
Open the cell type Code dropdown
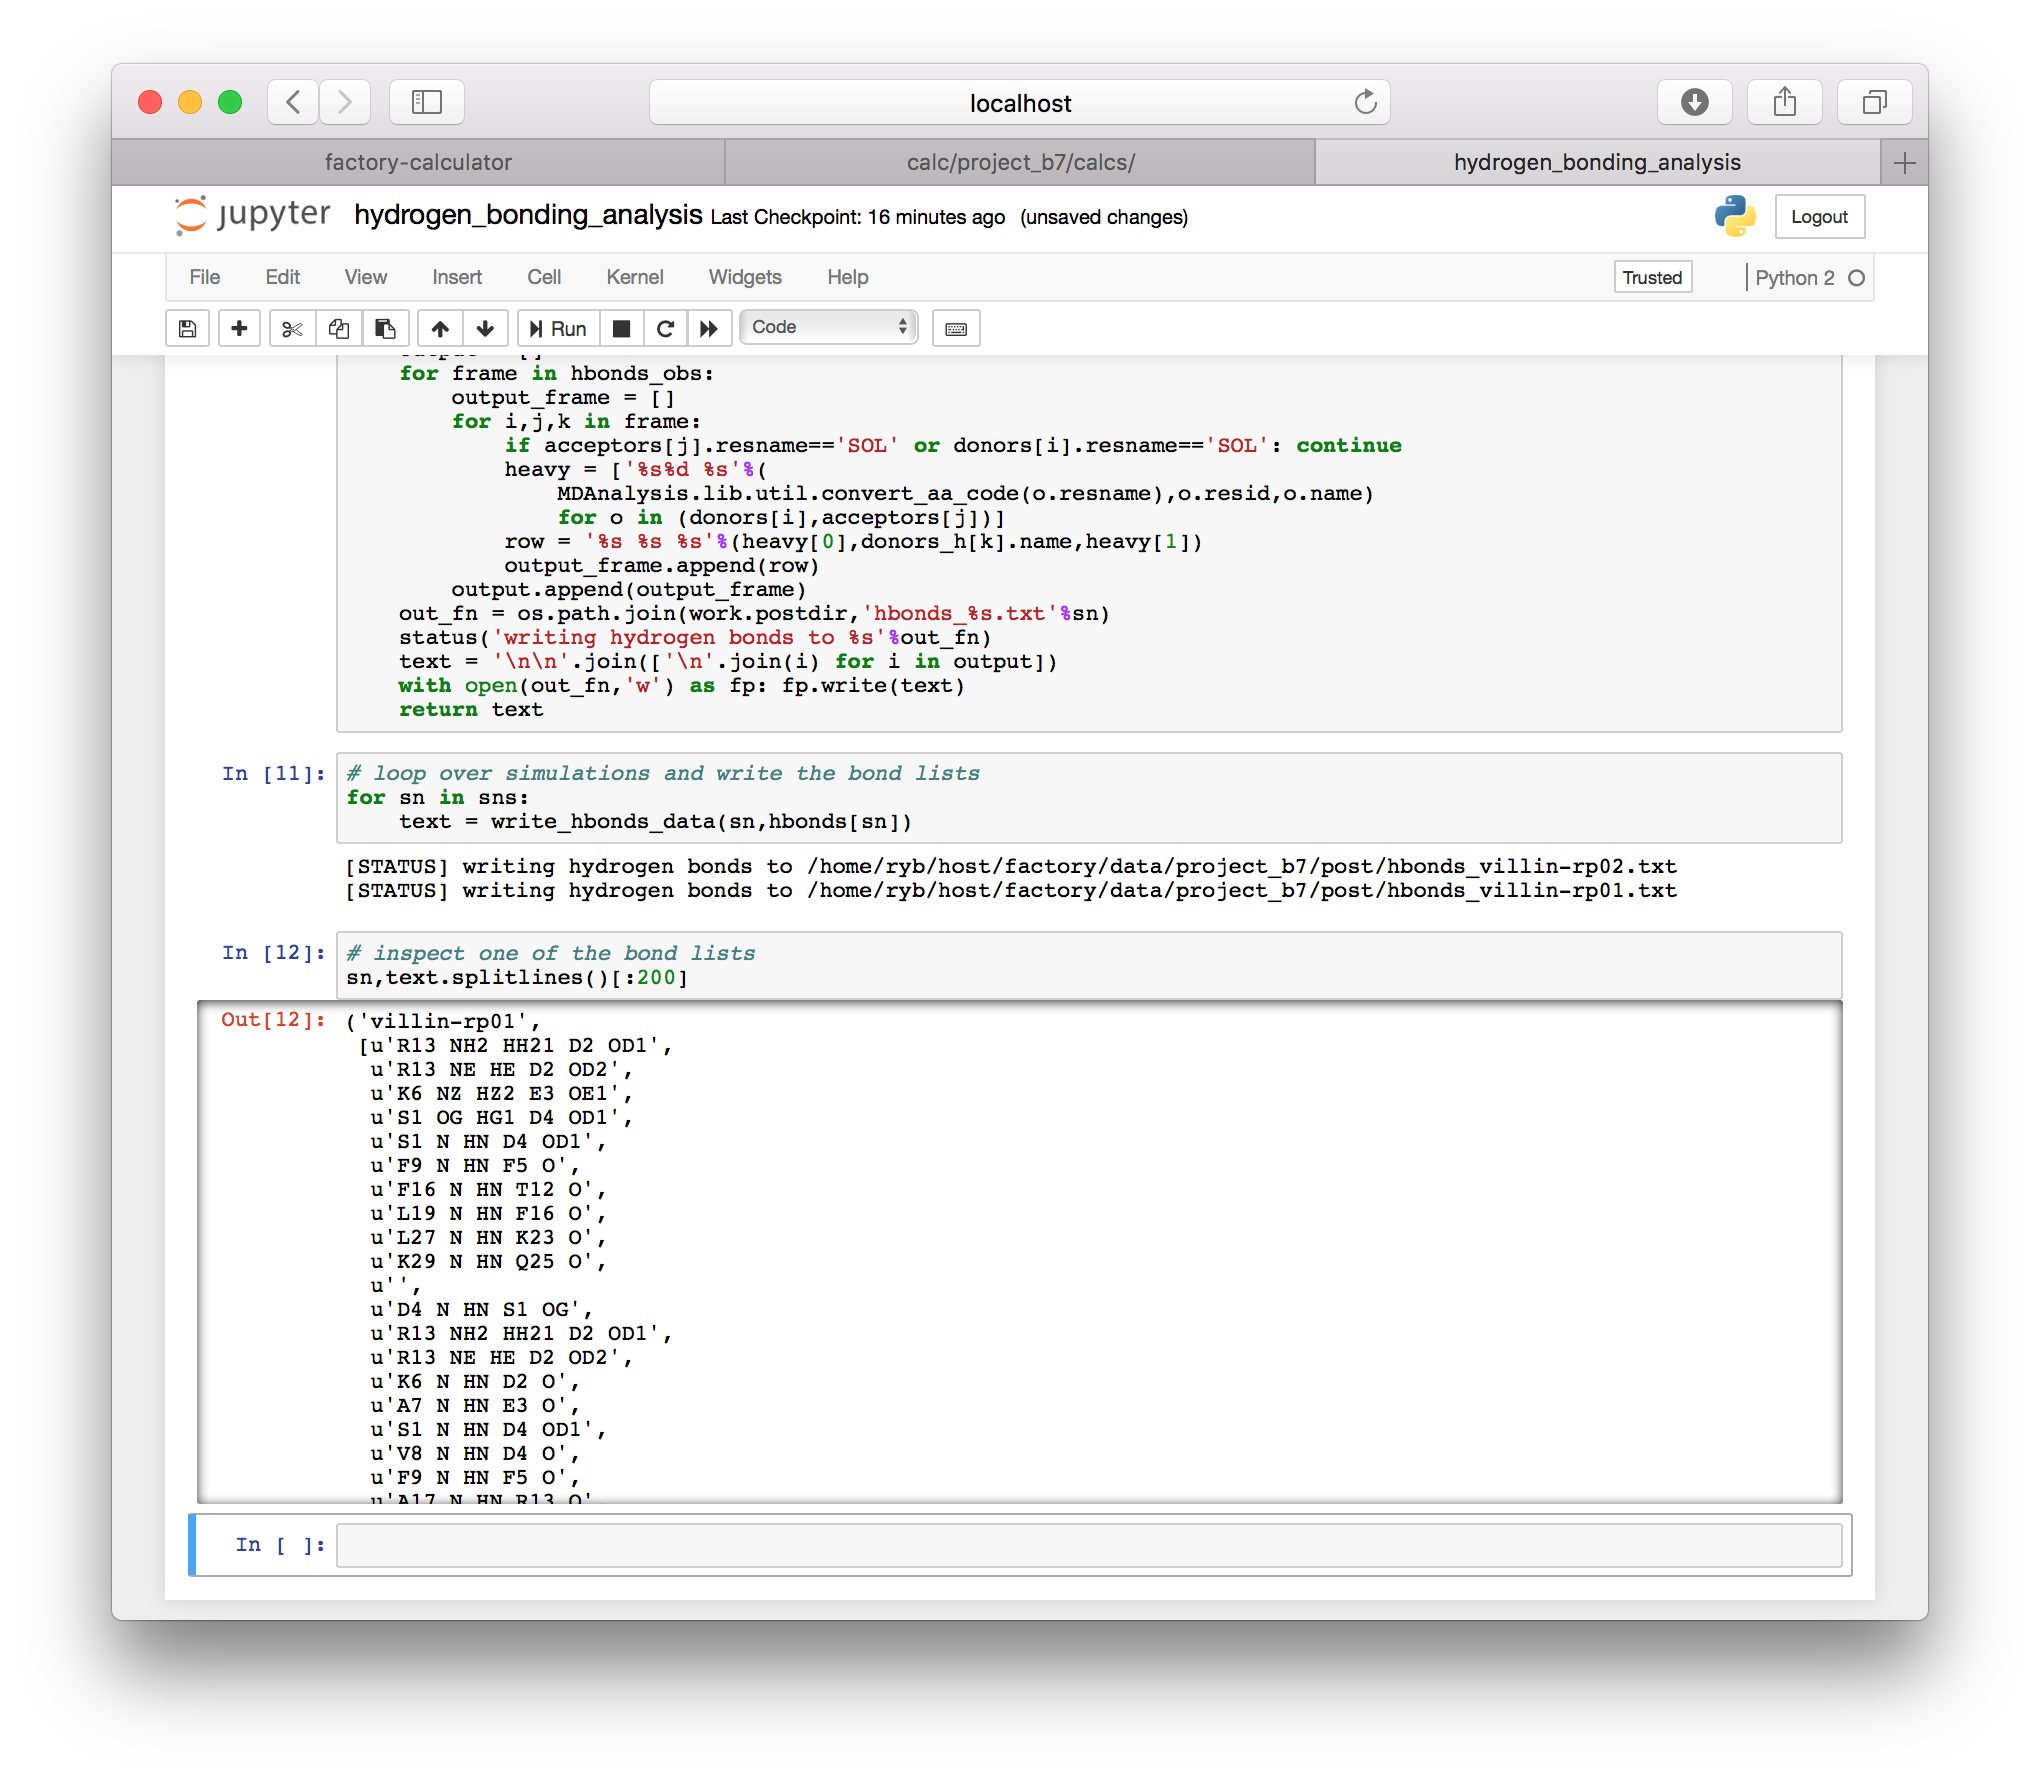click(828, 327)
